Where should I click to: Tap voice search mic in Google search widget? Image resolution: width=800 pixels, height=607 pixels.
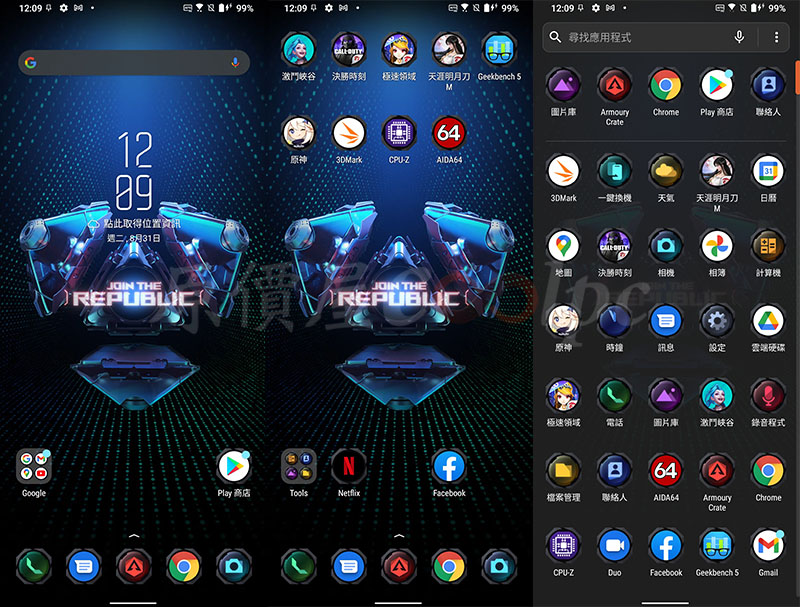pos(235,63)
